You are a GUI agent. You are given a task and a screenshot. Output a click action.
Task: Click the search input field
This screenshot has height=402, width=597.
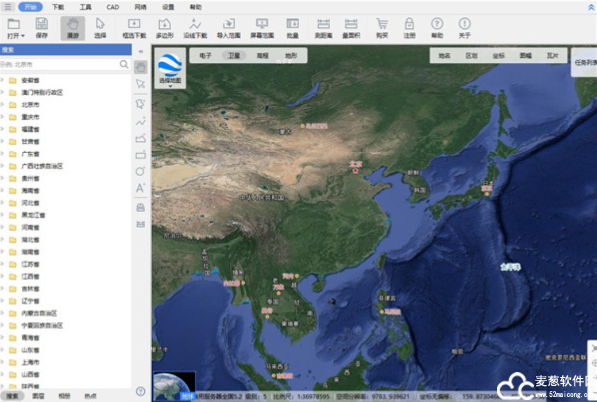(59, 64)
